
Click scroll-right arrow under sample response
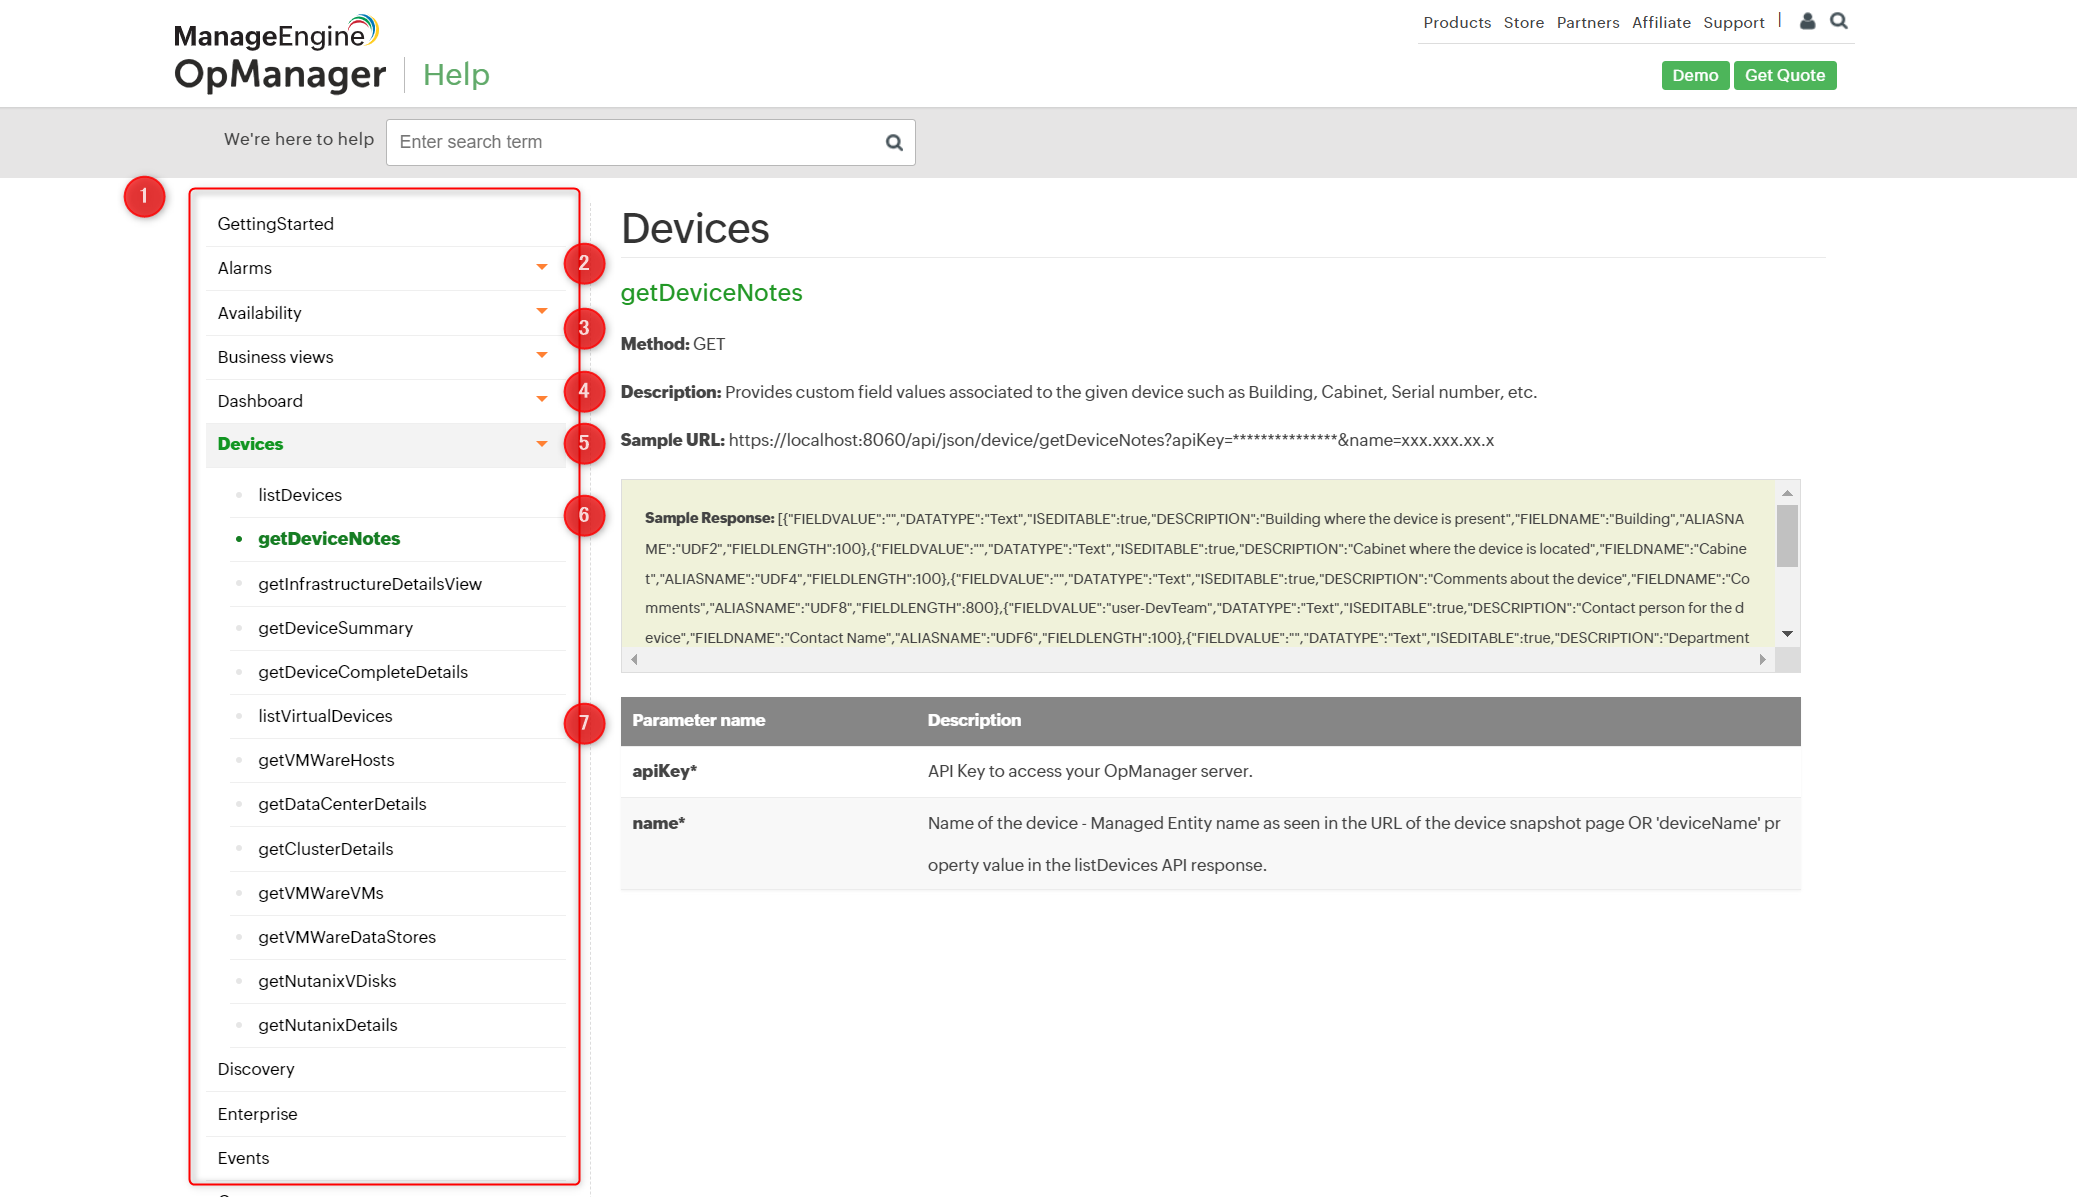1762,660
